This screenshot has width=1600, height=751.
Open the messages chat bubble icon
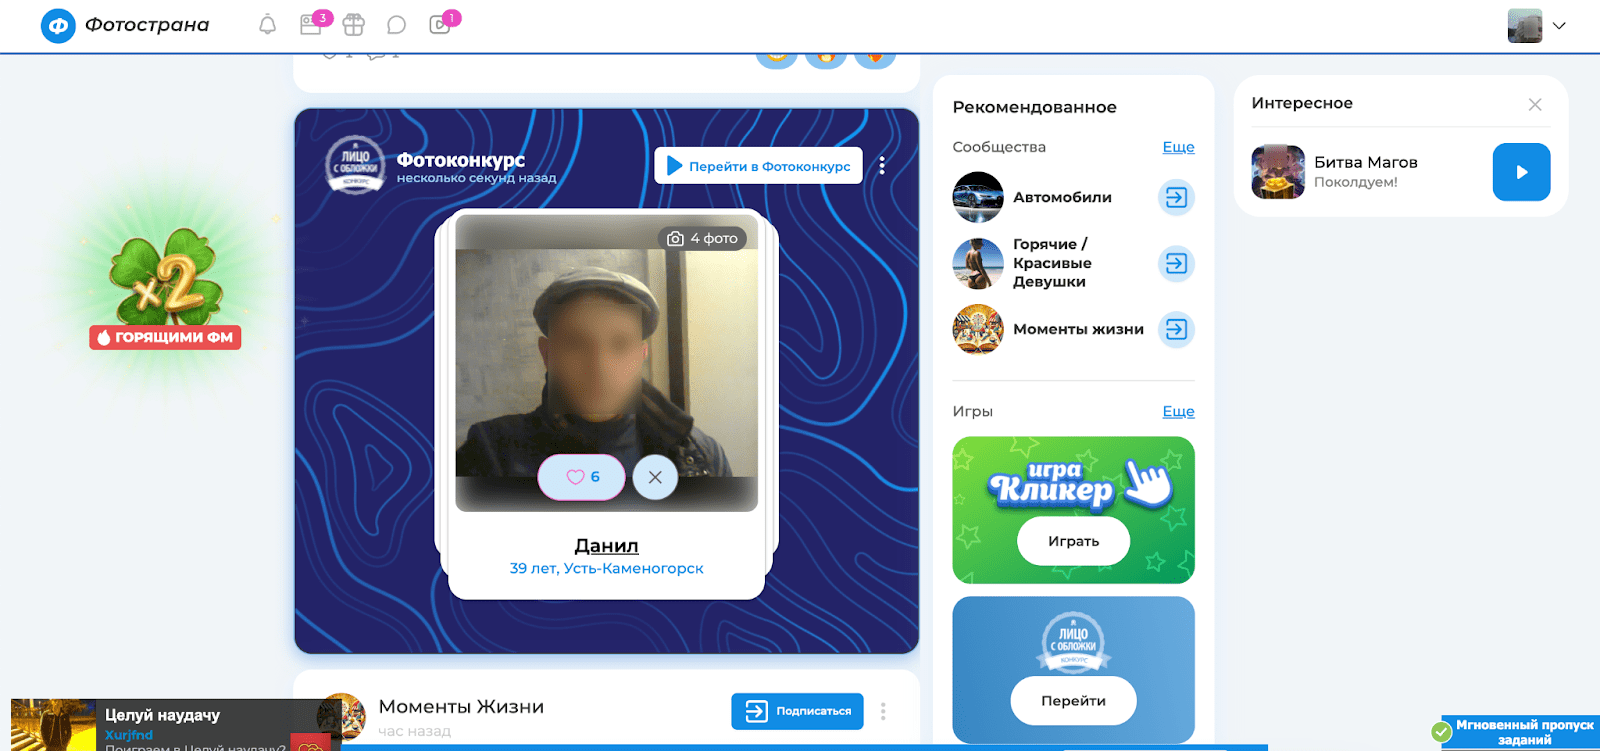click(x=397, y=25)
